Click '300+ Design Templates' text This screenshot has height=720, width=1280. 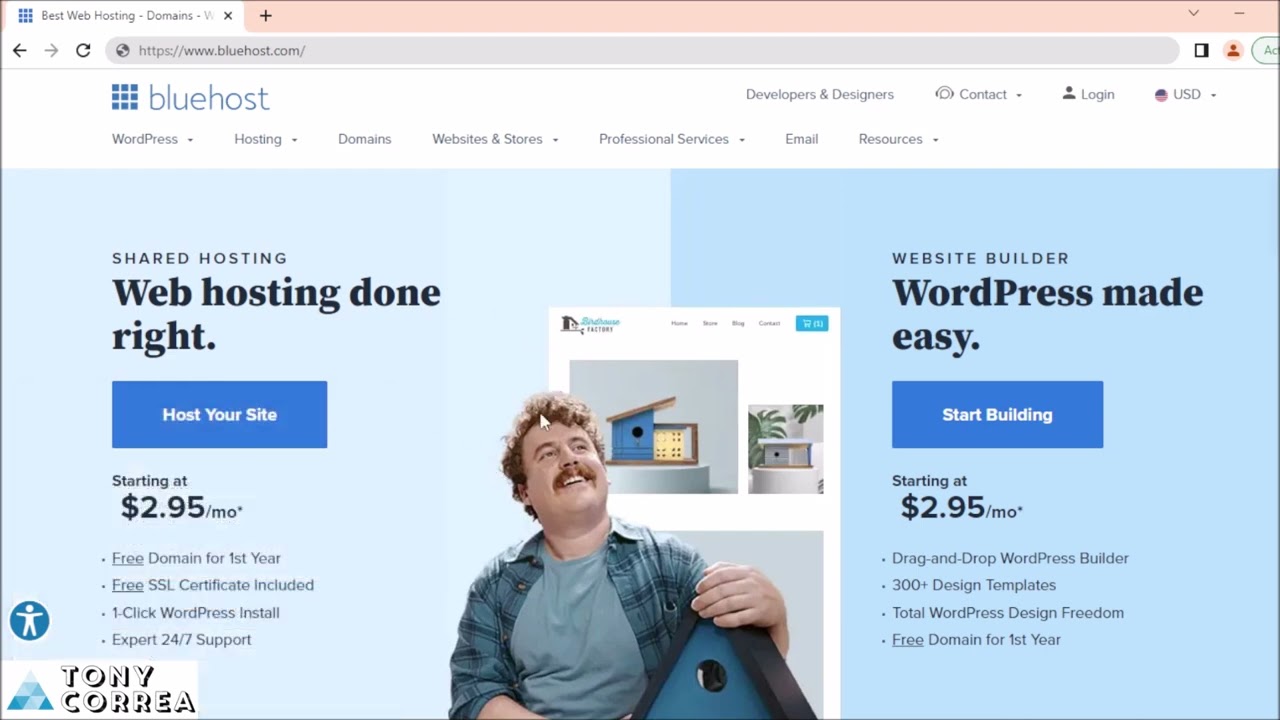tap(974, 585)
